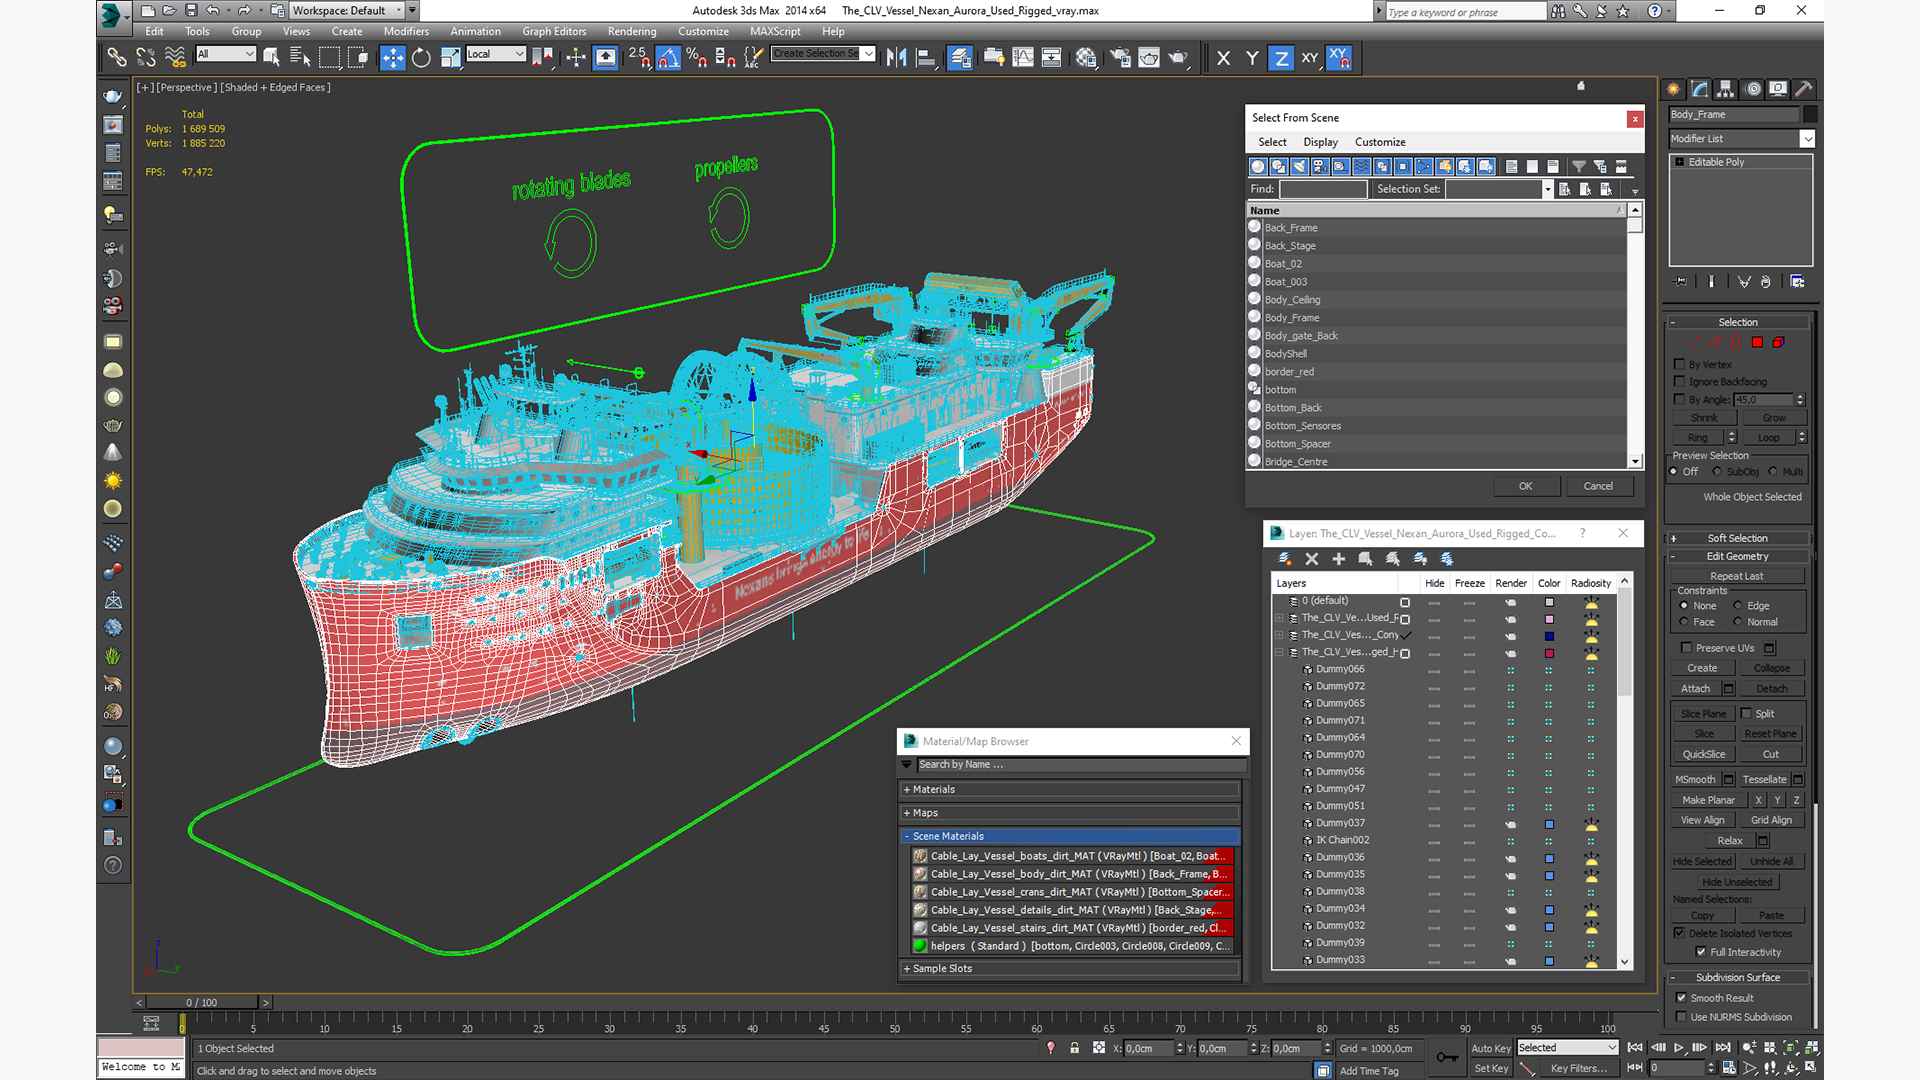
Task: Click the MSmooth button
Action: coord(1695,780)
